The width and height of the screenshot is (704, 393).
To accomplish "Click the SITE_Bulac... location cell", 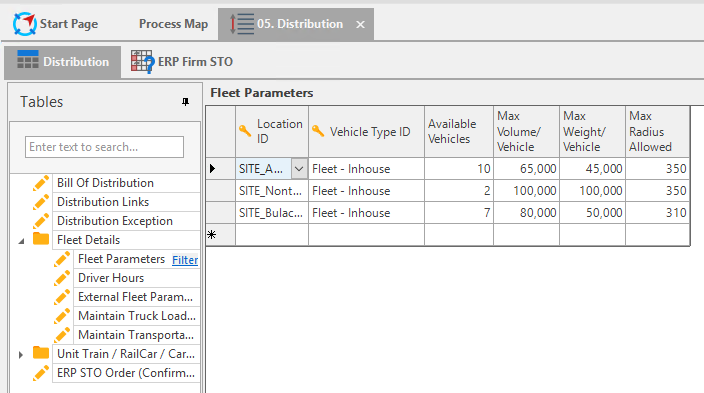I will (x=272, y=213).
